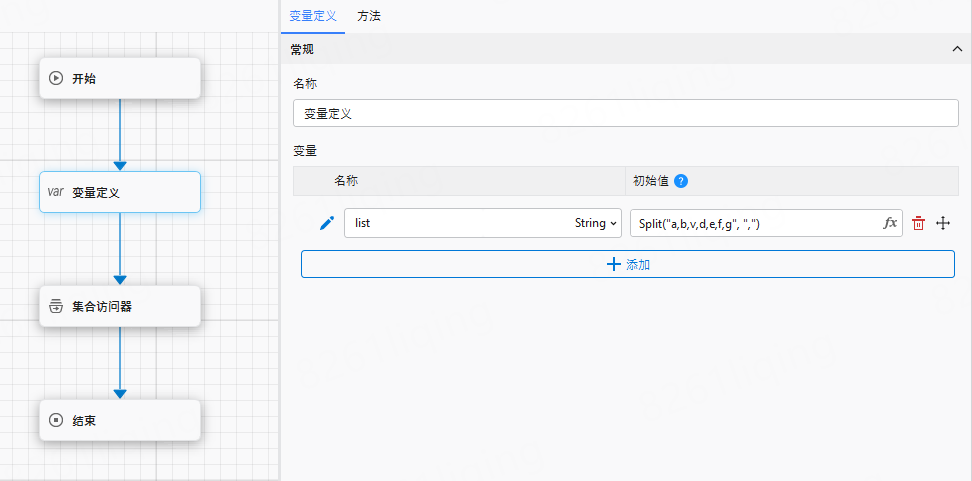The width and height of the screenshot is (972, 481).
Task: Select the 结束 node in the flowchart
Action: click(x=120, y=421)
